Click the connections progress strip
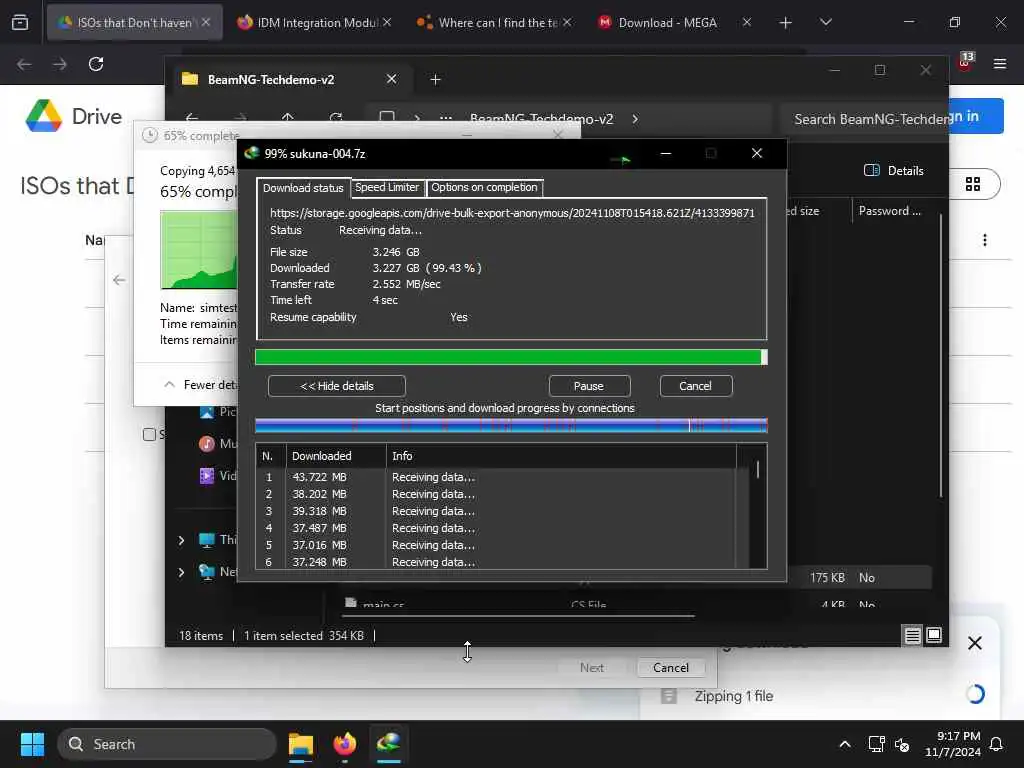The height and width of the screenshot is (768, 1024). click(x=511, y=426)
